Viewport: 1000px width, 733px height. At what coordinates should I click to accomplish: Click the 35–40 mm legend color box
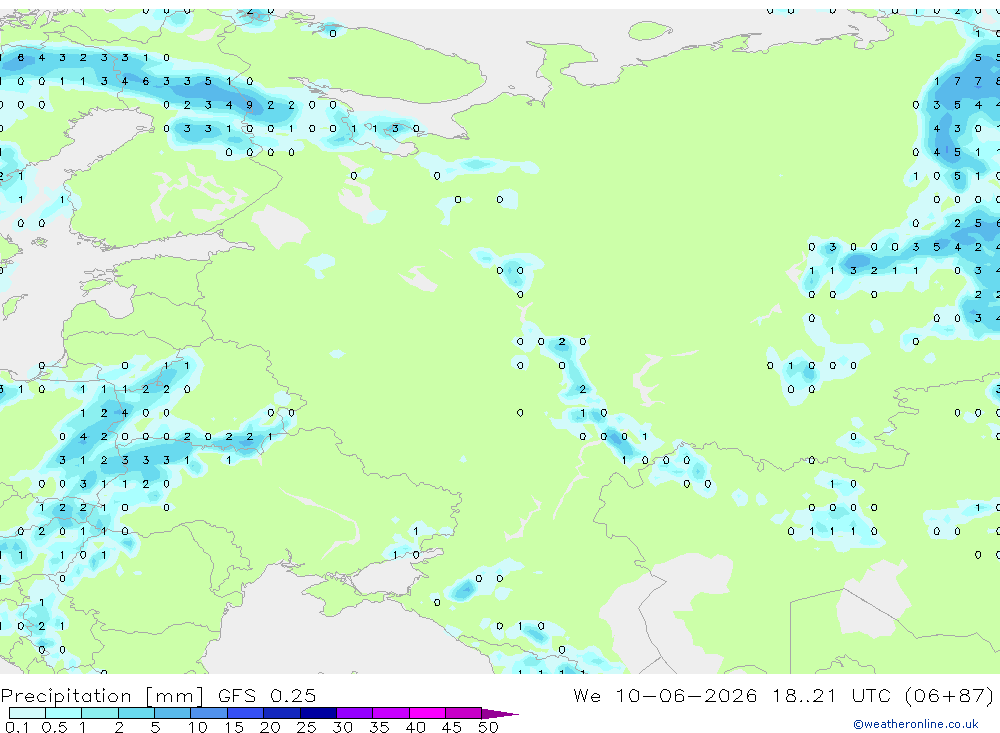coord(391,713)
